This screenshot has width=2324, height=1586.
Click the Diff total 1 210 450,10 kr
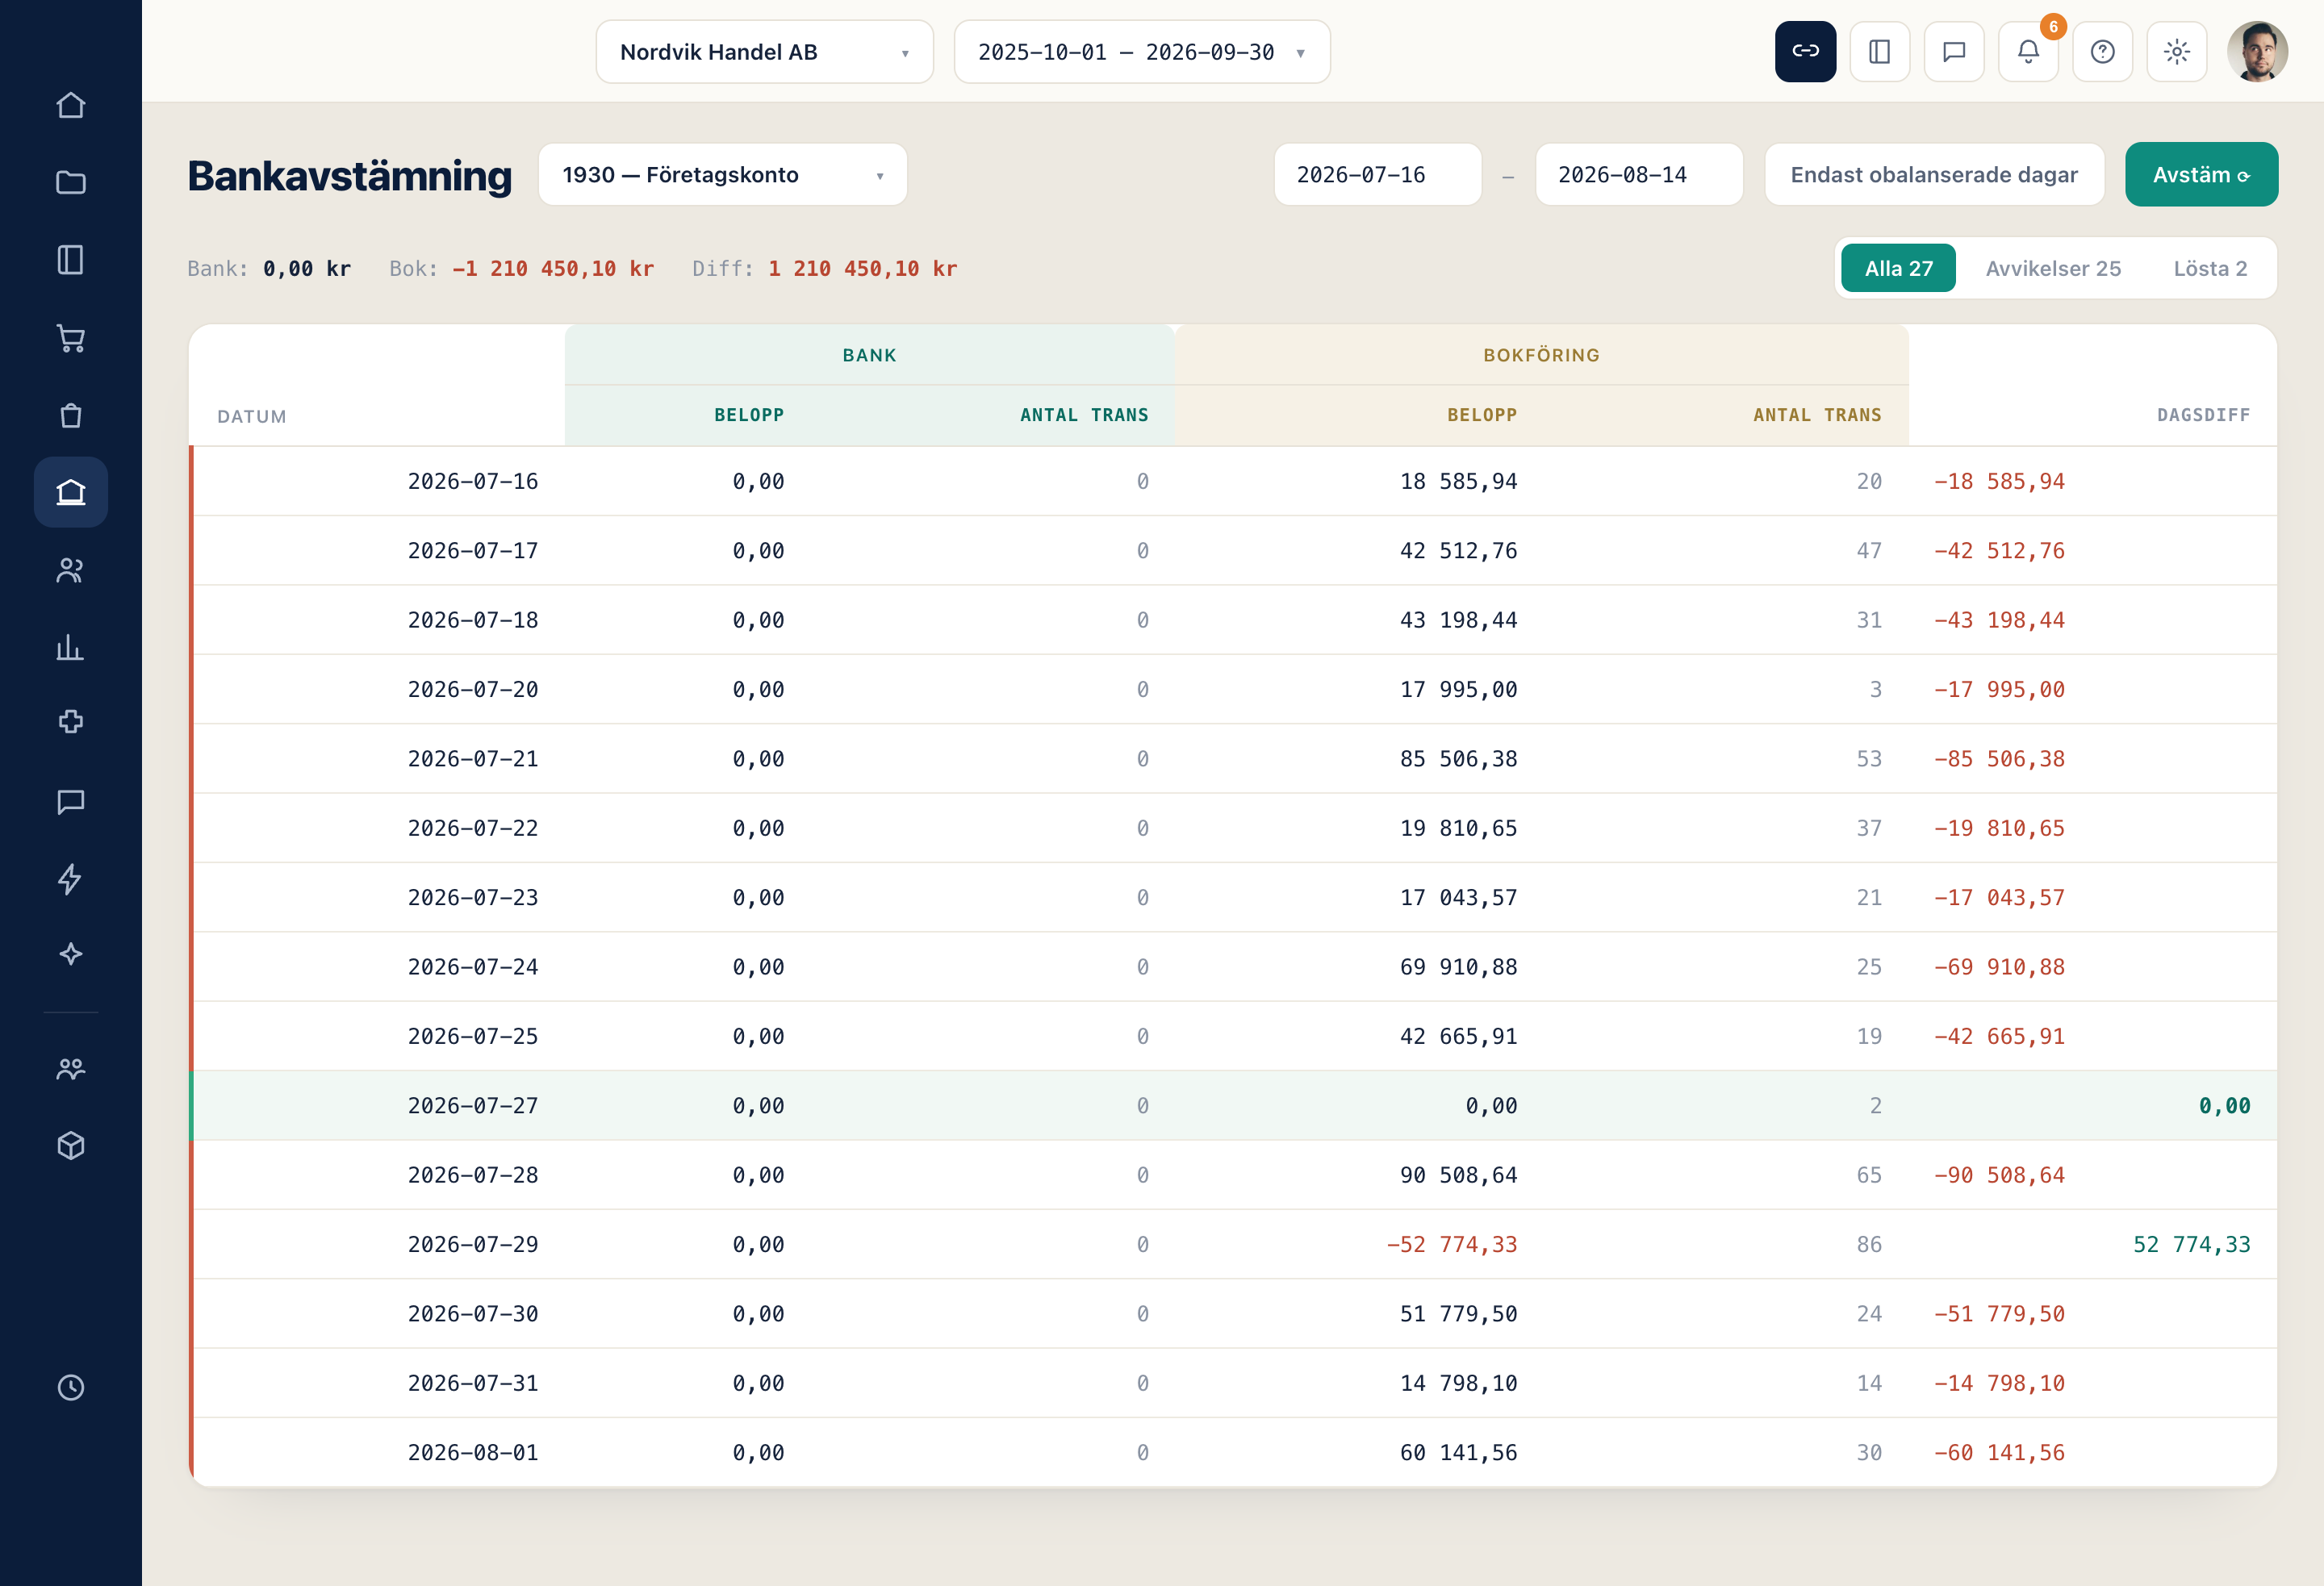coord(862,269)
